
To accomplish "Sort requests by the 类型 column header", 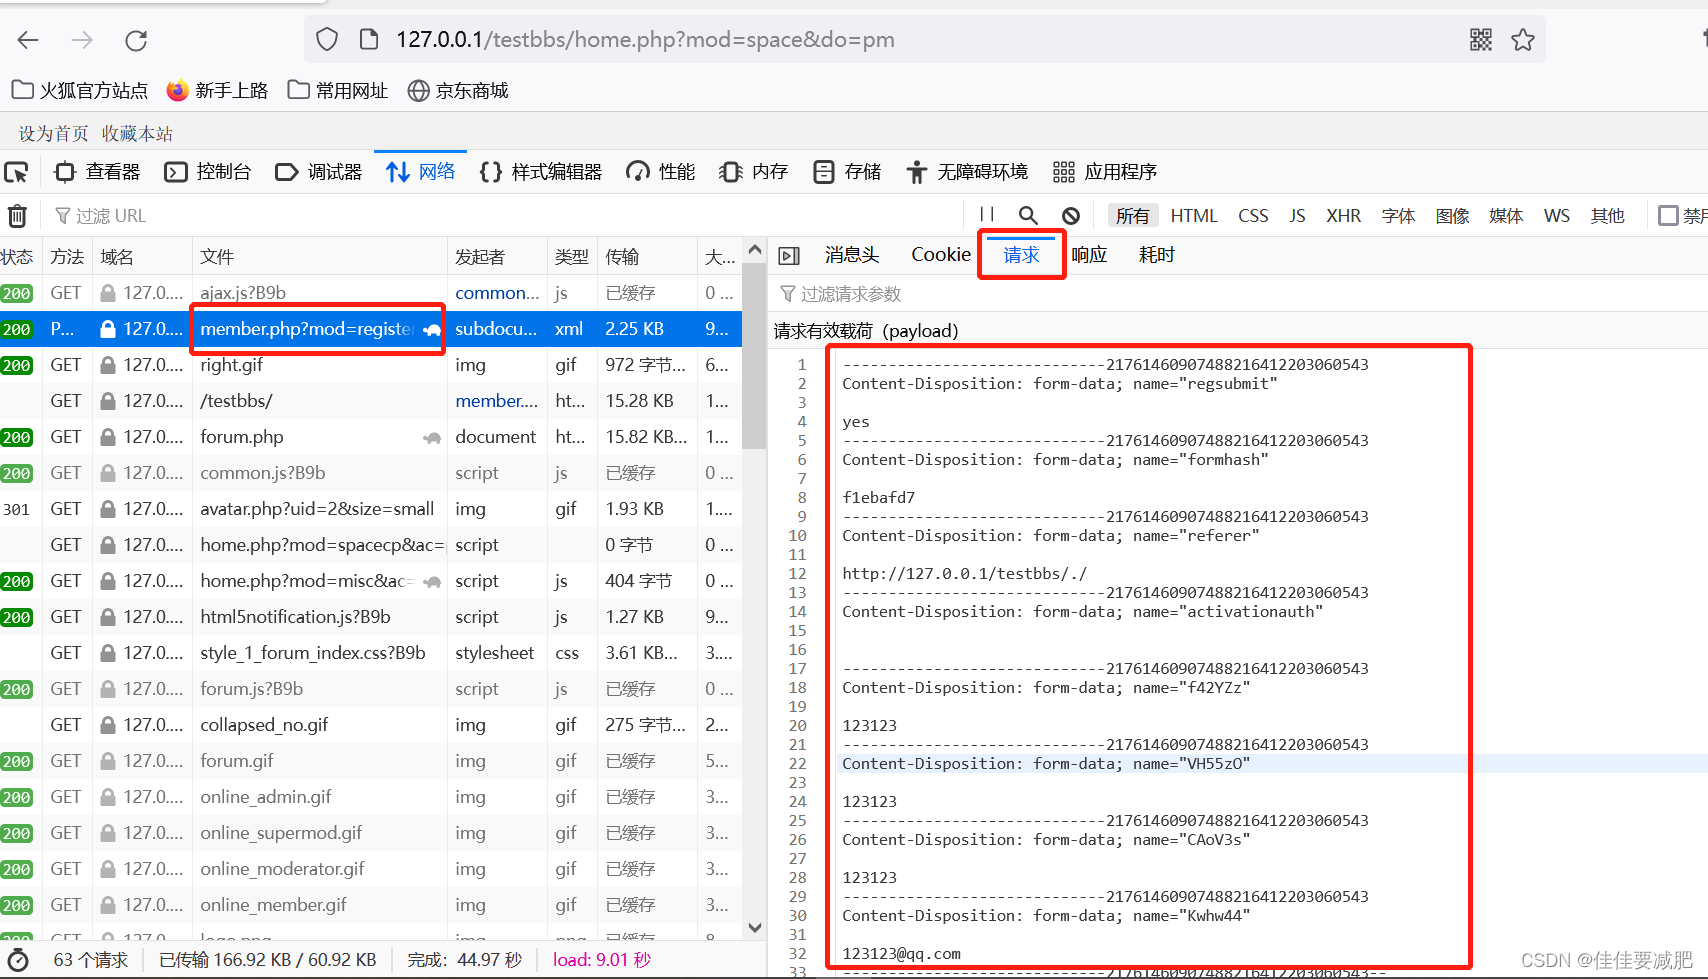I will click(572, 257).
